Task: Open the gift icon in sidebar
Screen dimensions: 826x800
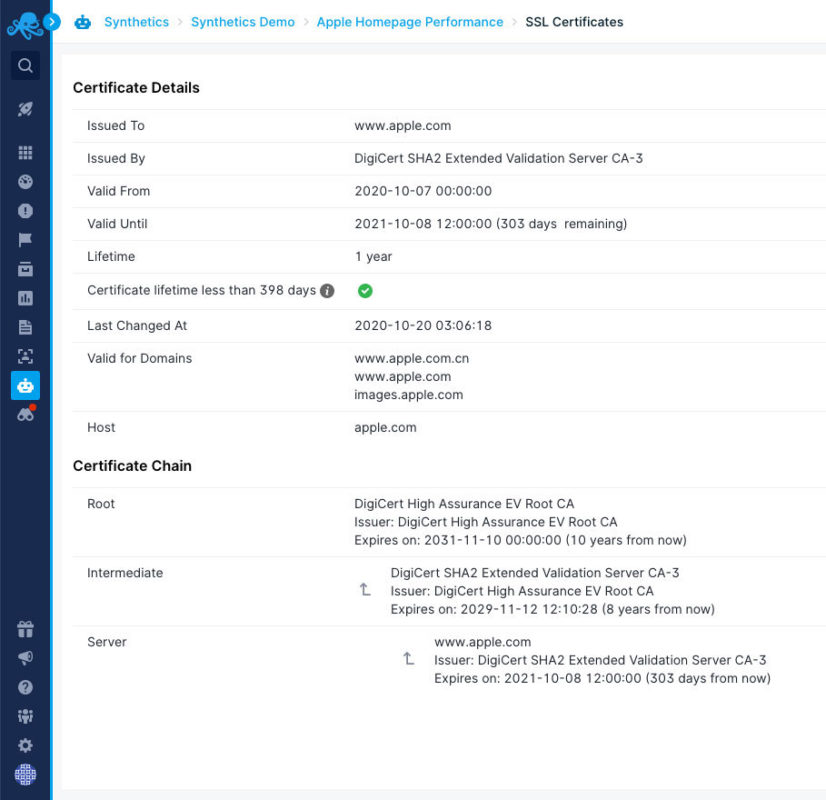Action: coord(25,629)
